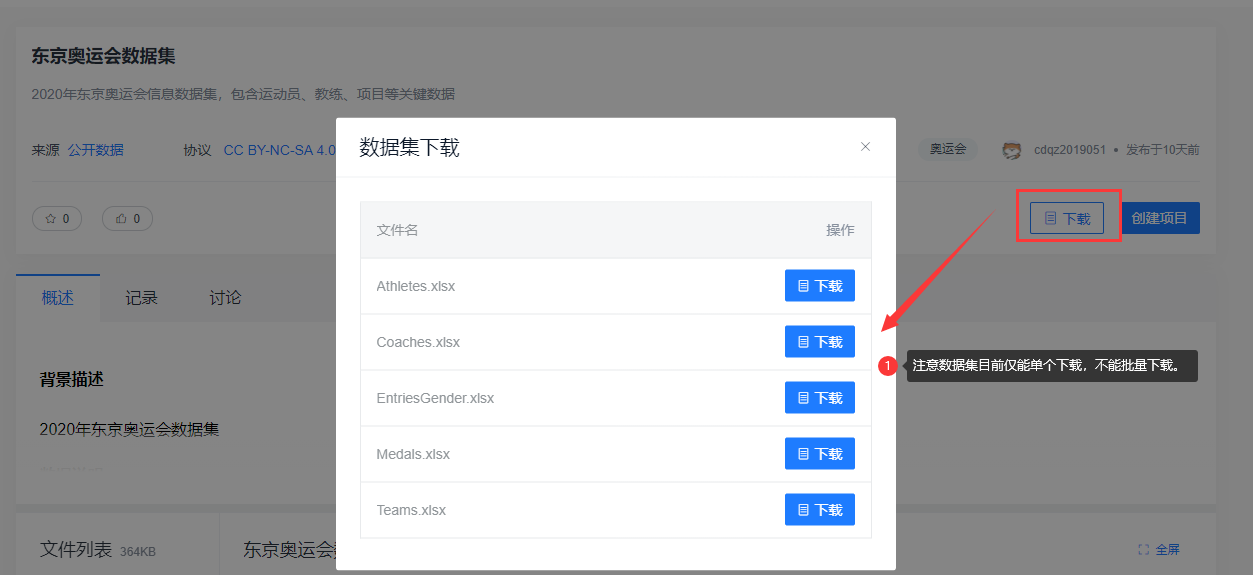Screen dimensions: 1253x575
Task: Open the CC BY-NC-SA 4.0 license link
Action: tap(279, 150)
